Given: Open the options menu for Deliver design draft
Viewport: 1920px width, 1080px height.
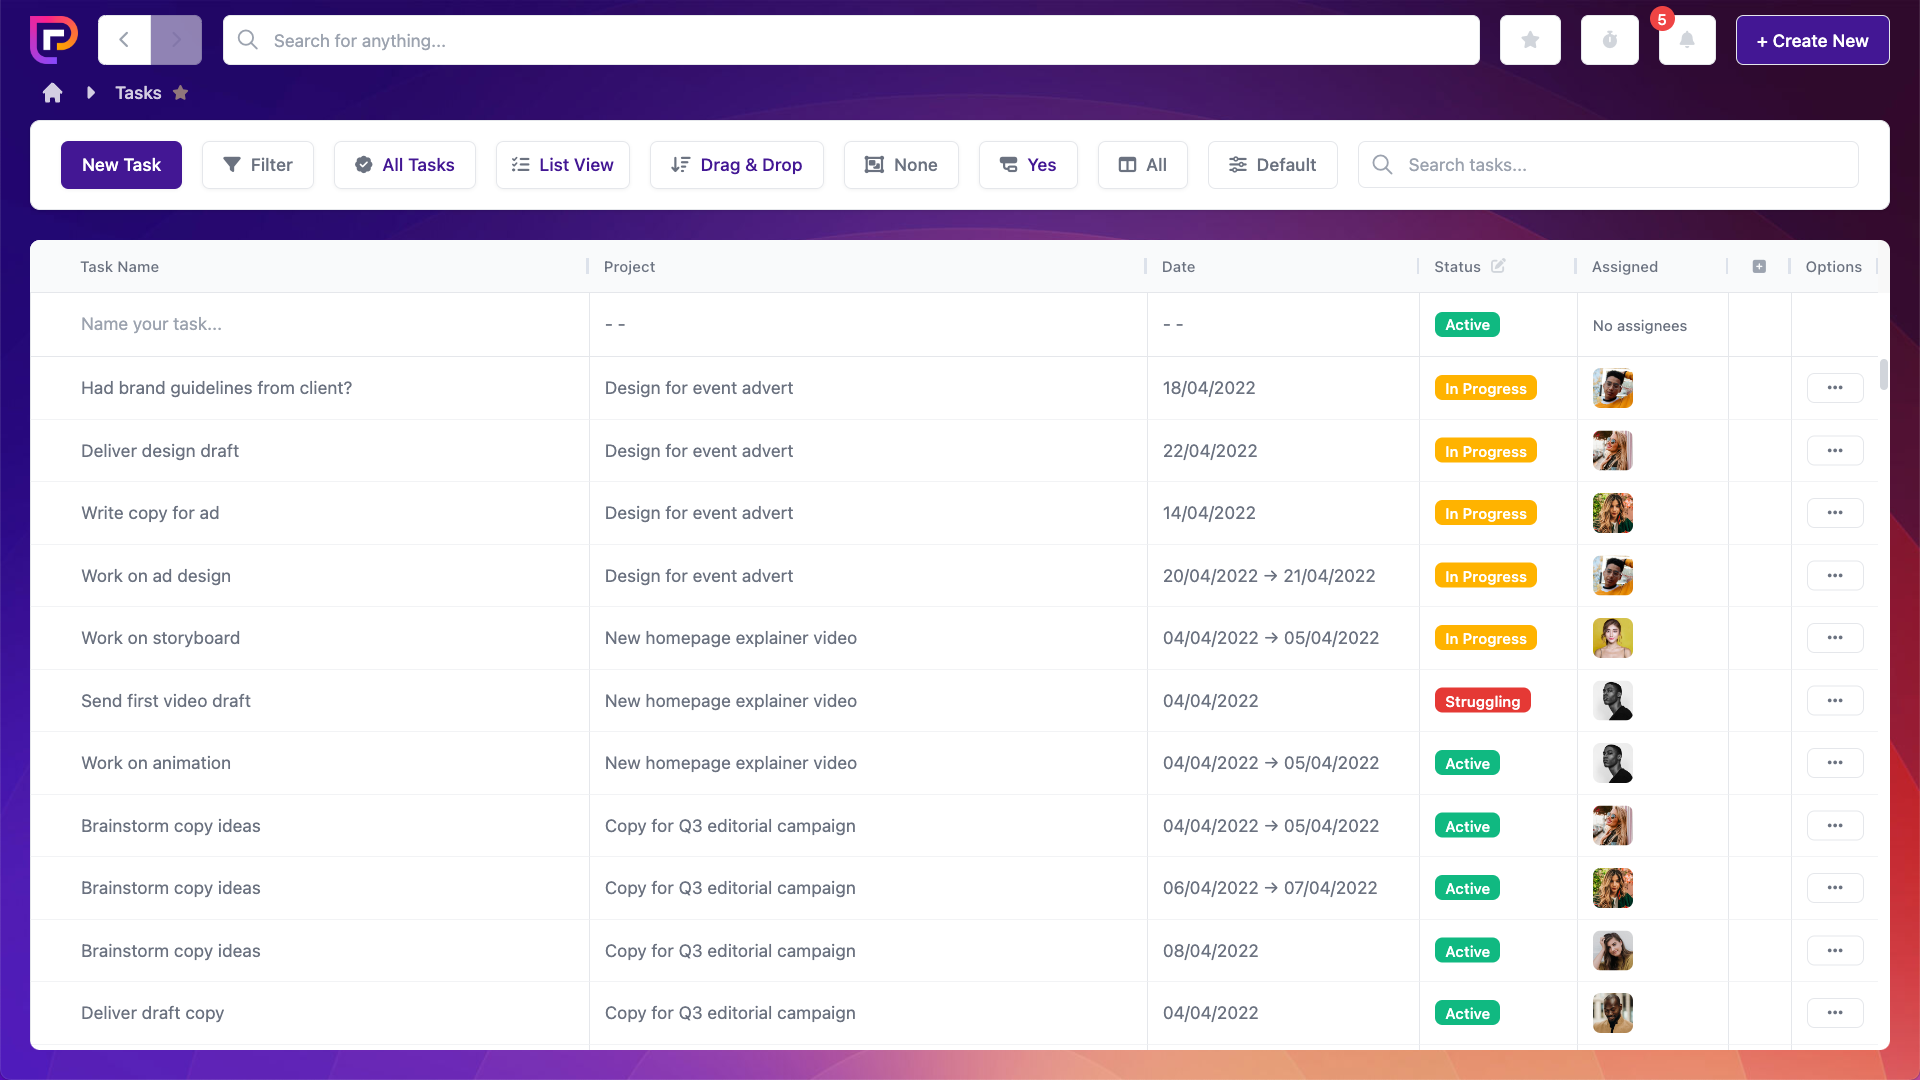Looking at the screenshot, I should (x=1835, y=450).
